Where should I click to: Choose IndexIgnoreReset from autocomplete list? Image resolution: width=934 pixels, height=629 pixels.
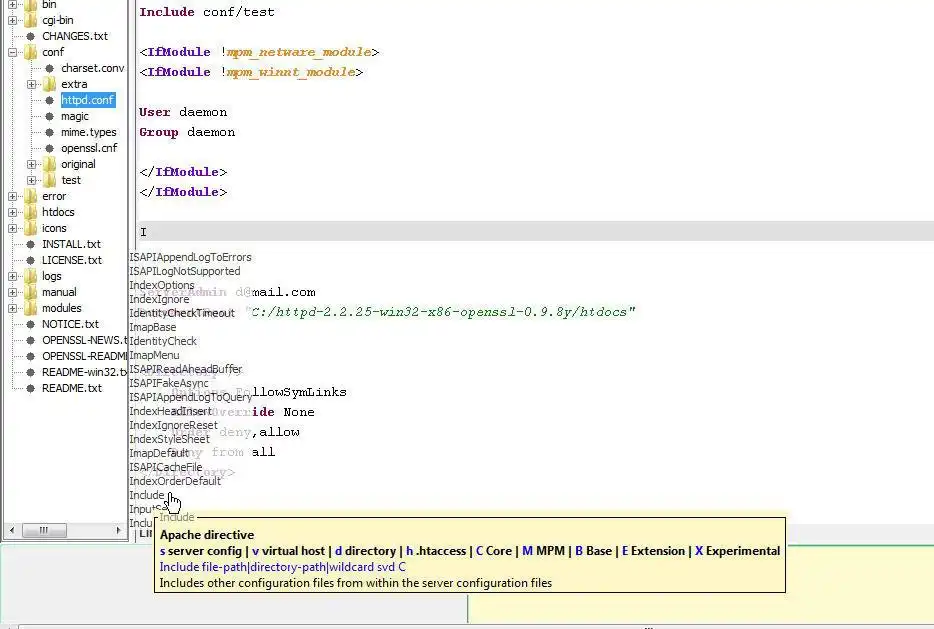coord(174,425)
